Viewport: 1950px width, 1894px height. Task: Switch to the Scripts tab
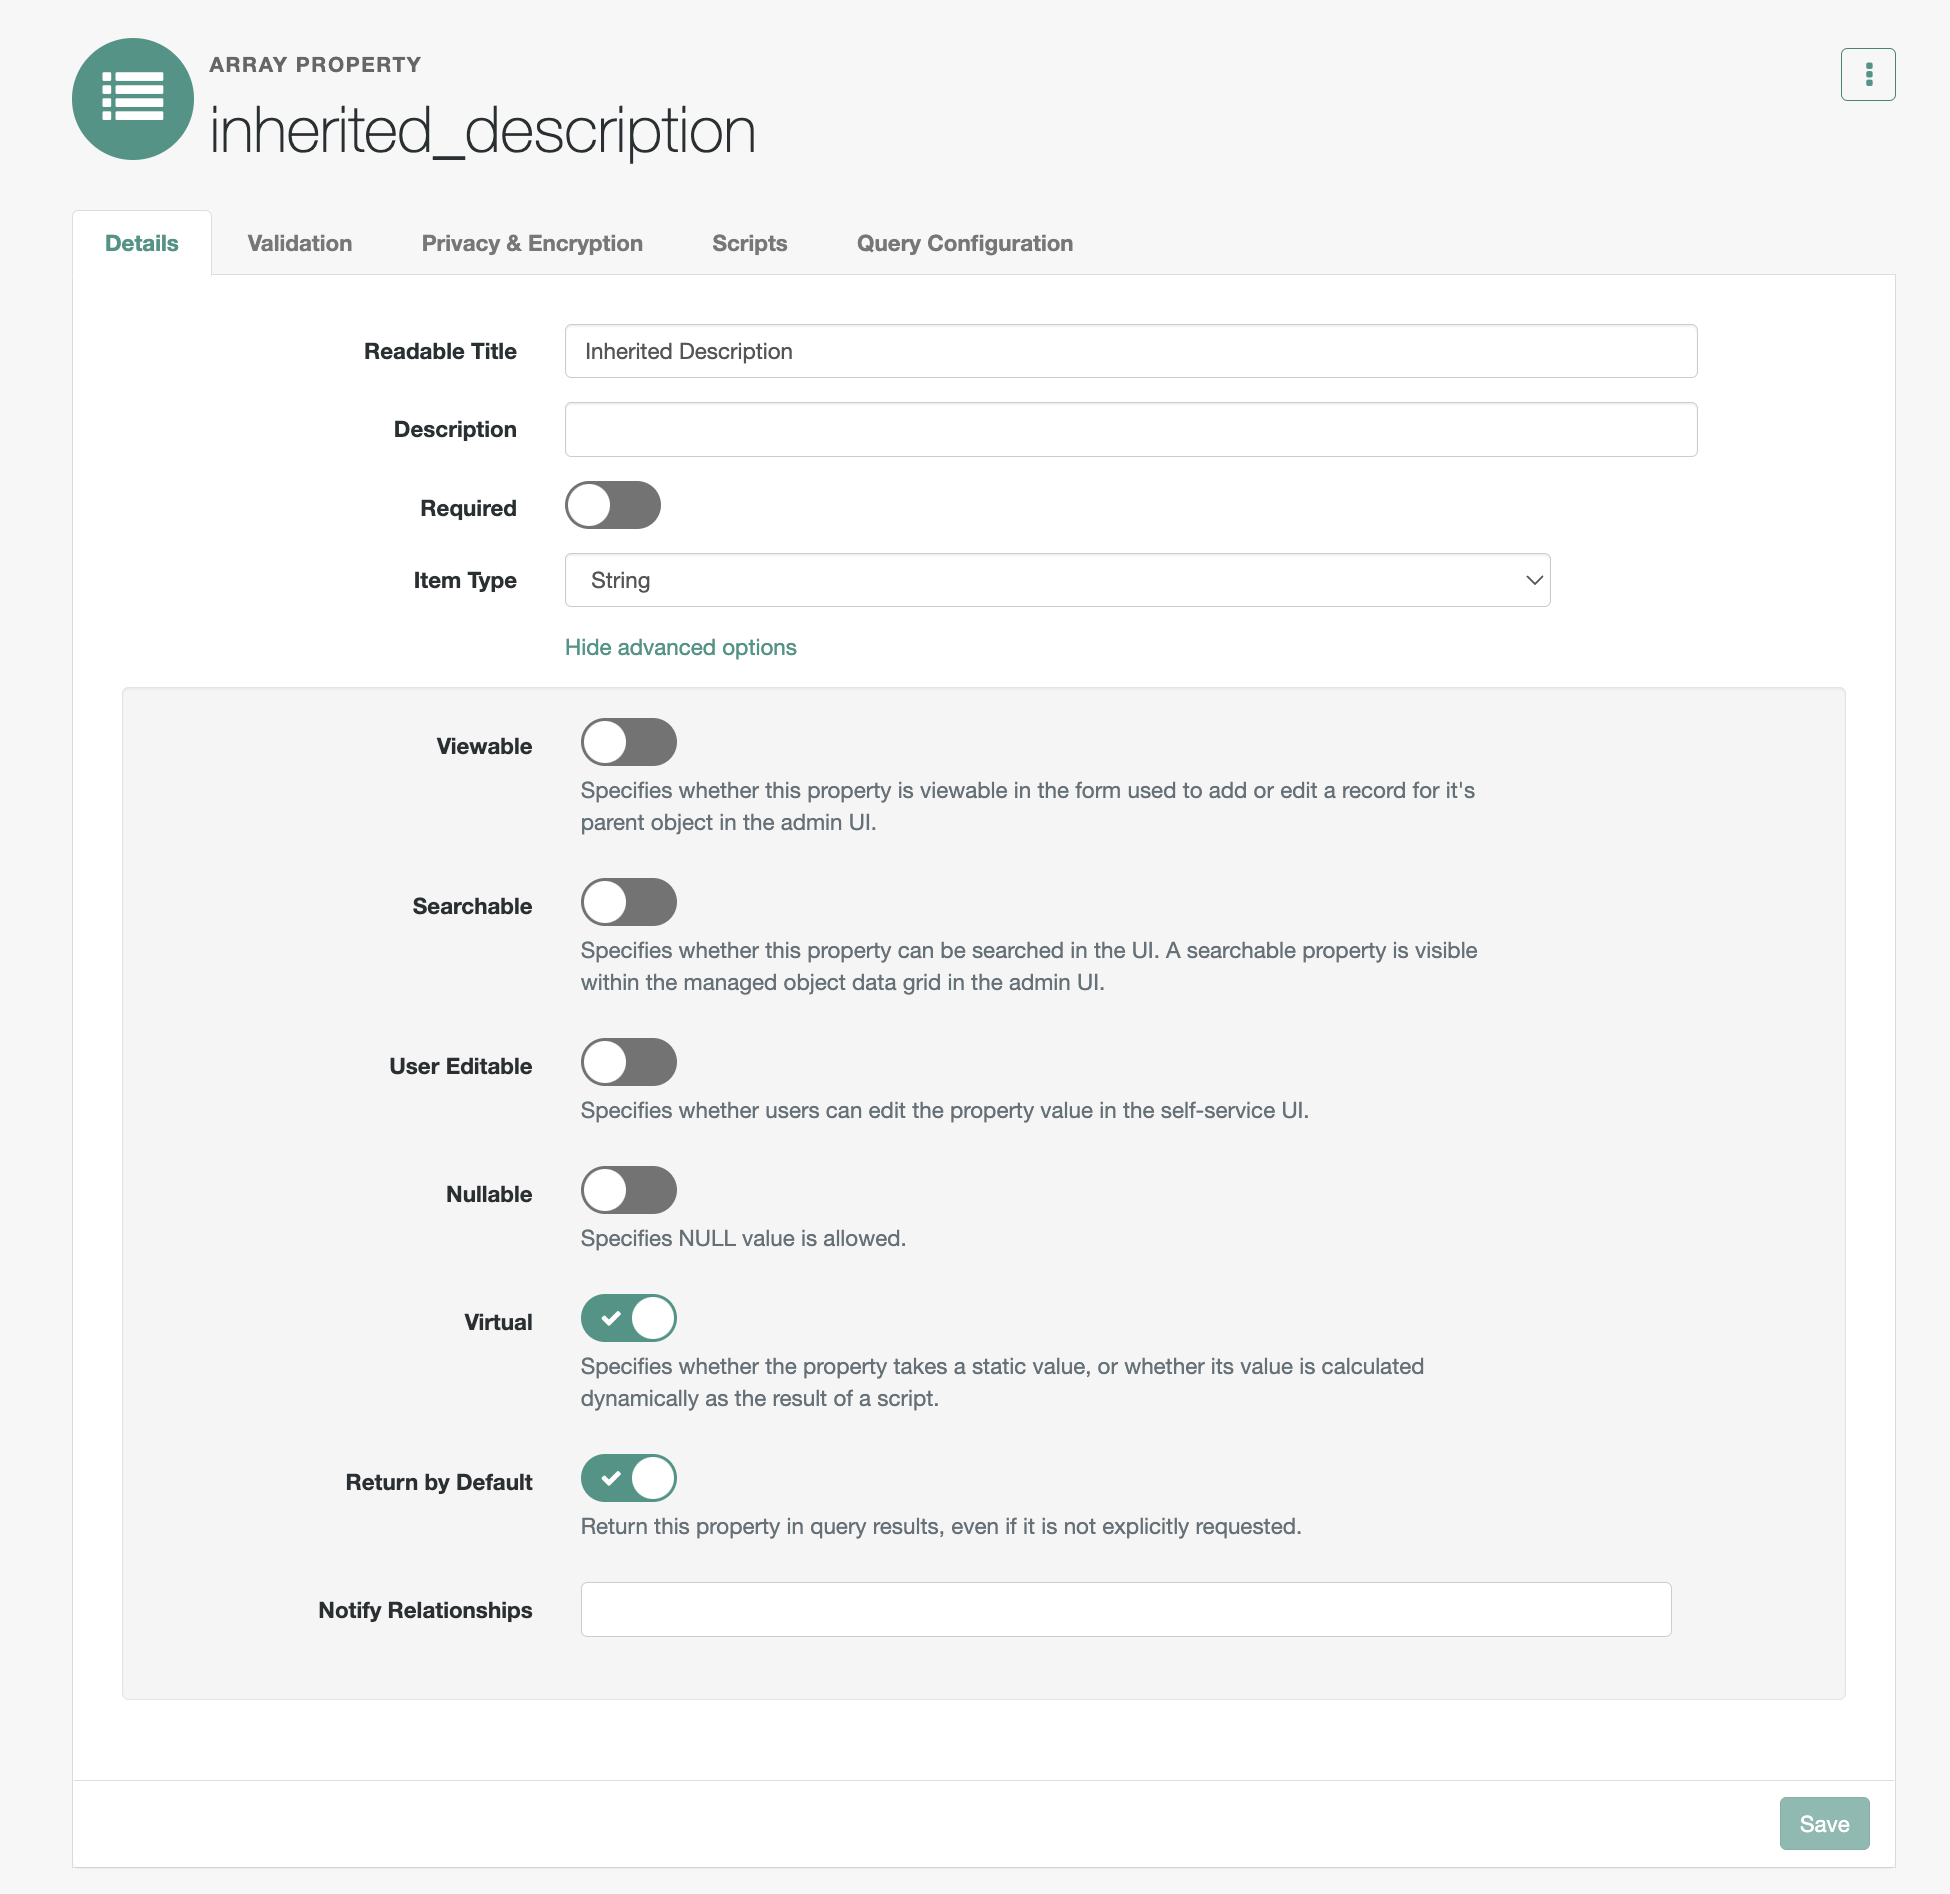tap(749, 242)
